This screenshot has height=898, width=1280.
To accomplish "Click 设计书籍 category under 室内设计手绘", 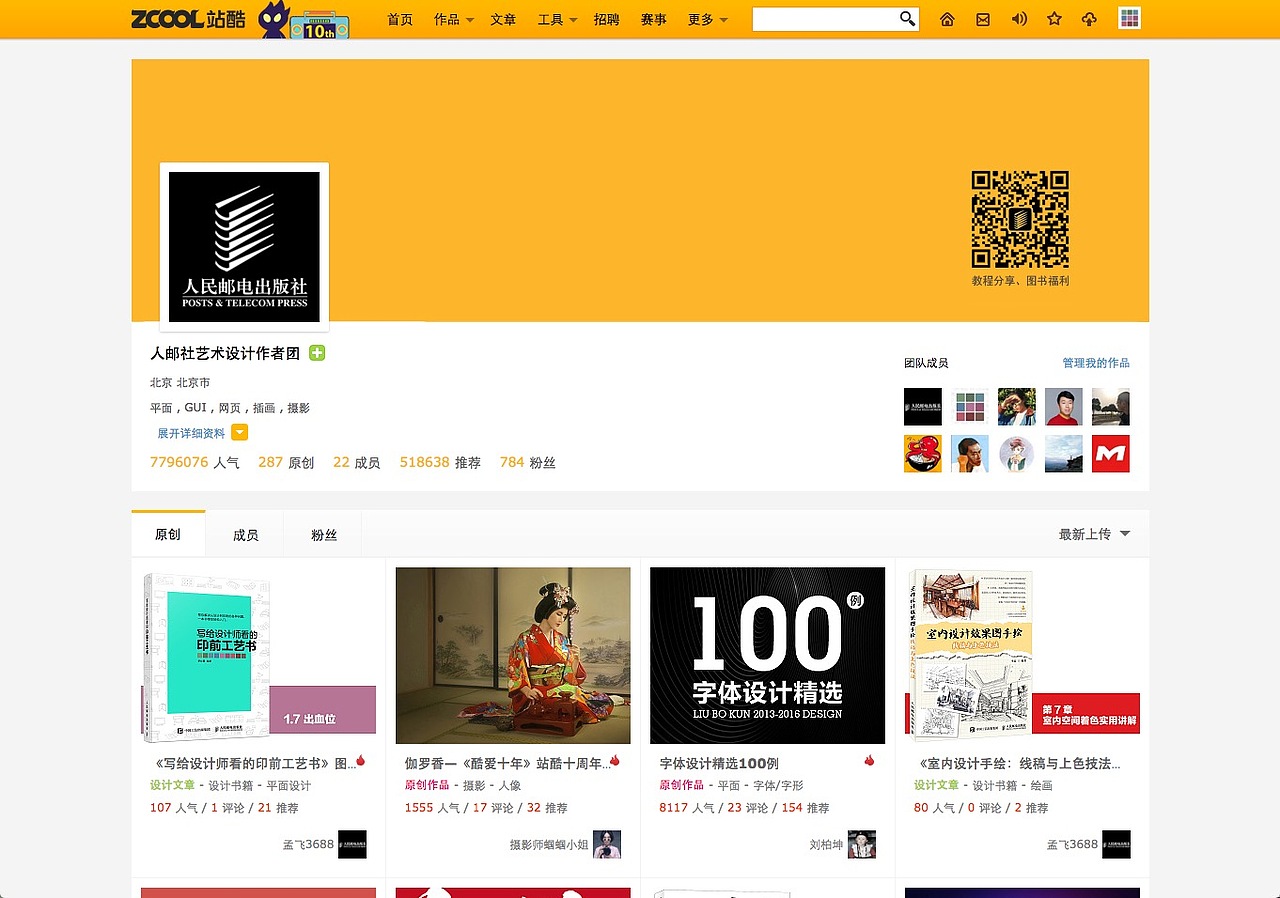I will tap(995, 785).
